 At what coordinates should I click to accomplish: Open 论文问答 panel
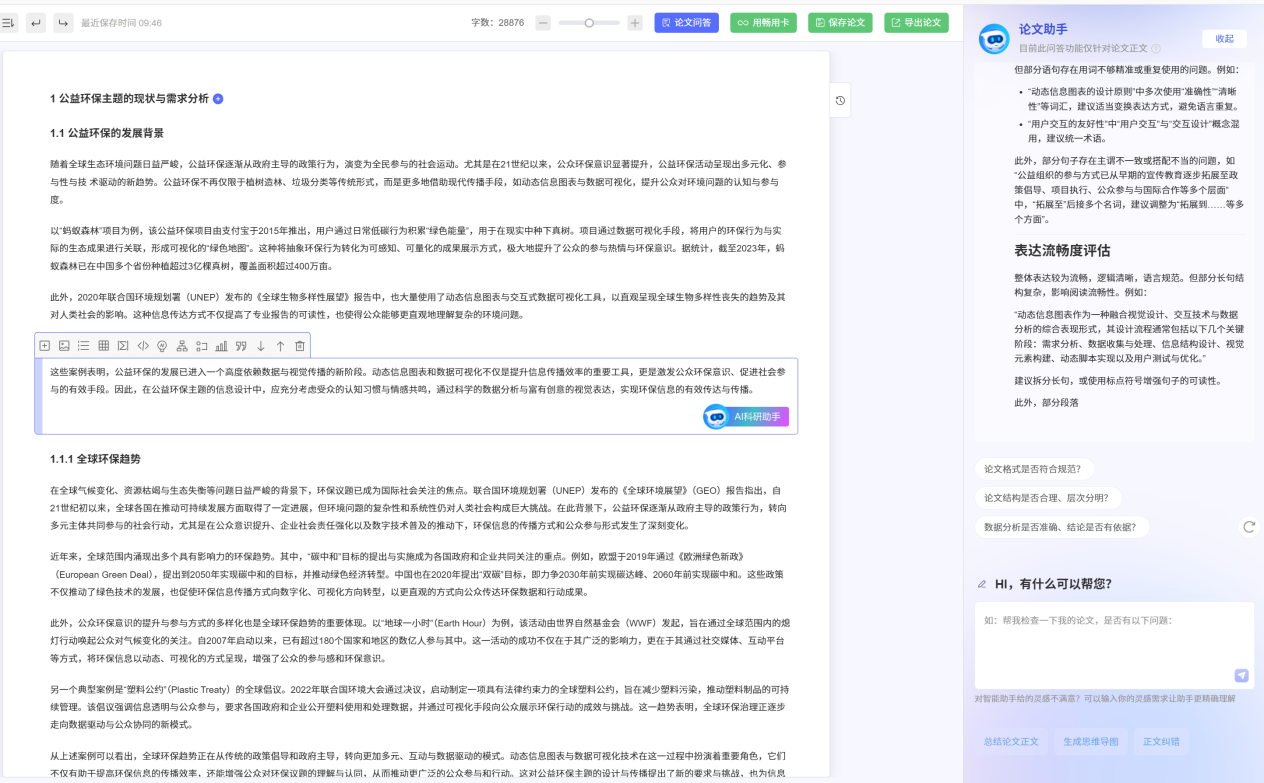[687, 22]
